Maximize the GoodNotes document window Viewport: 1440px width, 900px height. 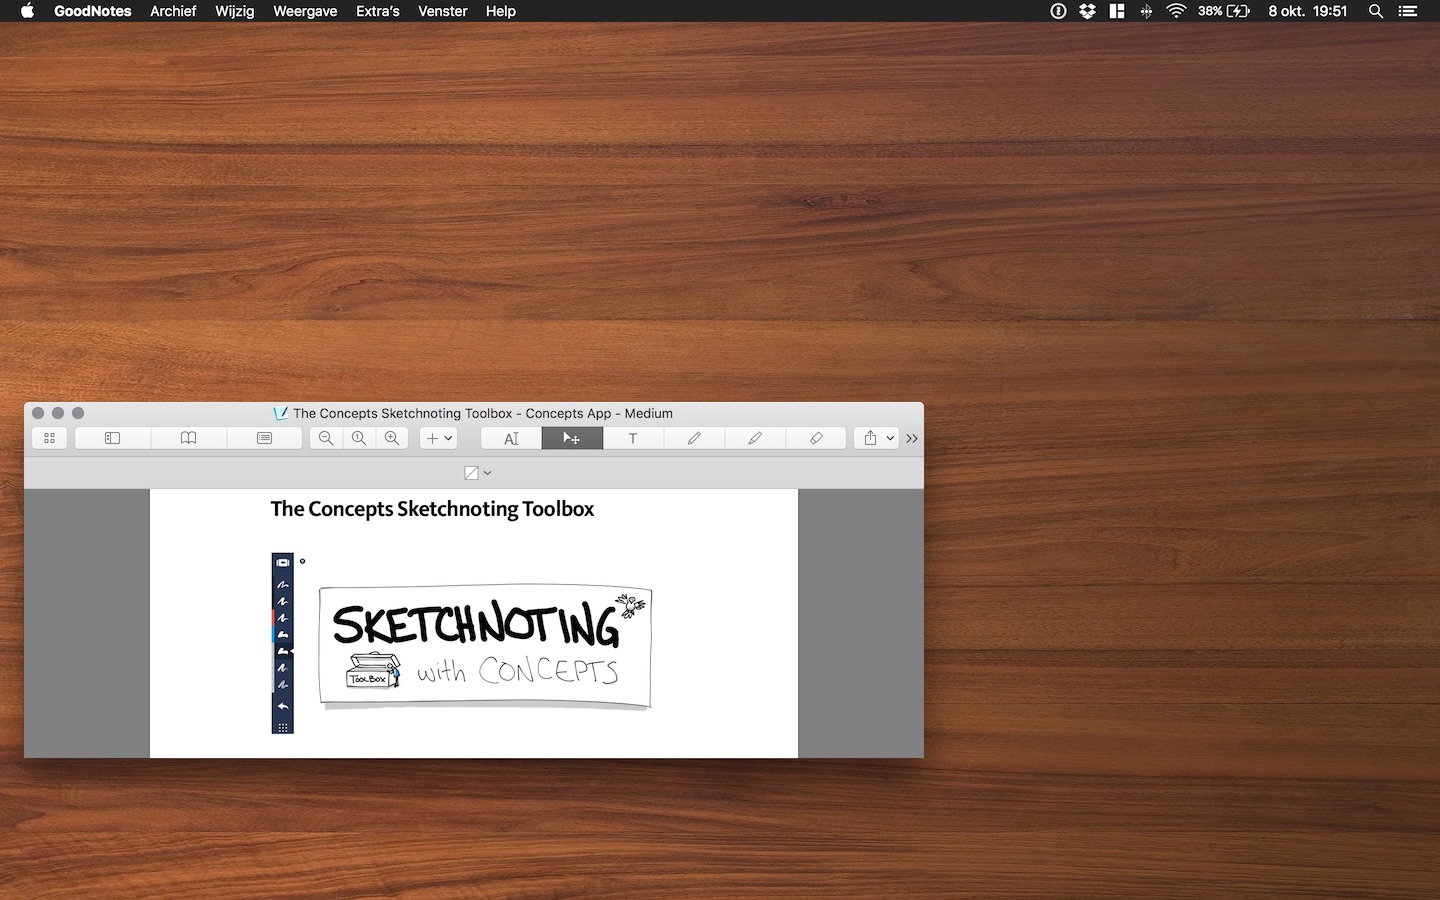click(x=78, y=413)
